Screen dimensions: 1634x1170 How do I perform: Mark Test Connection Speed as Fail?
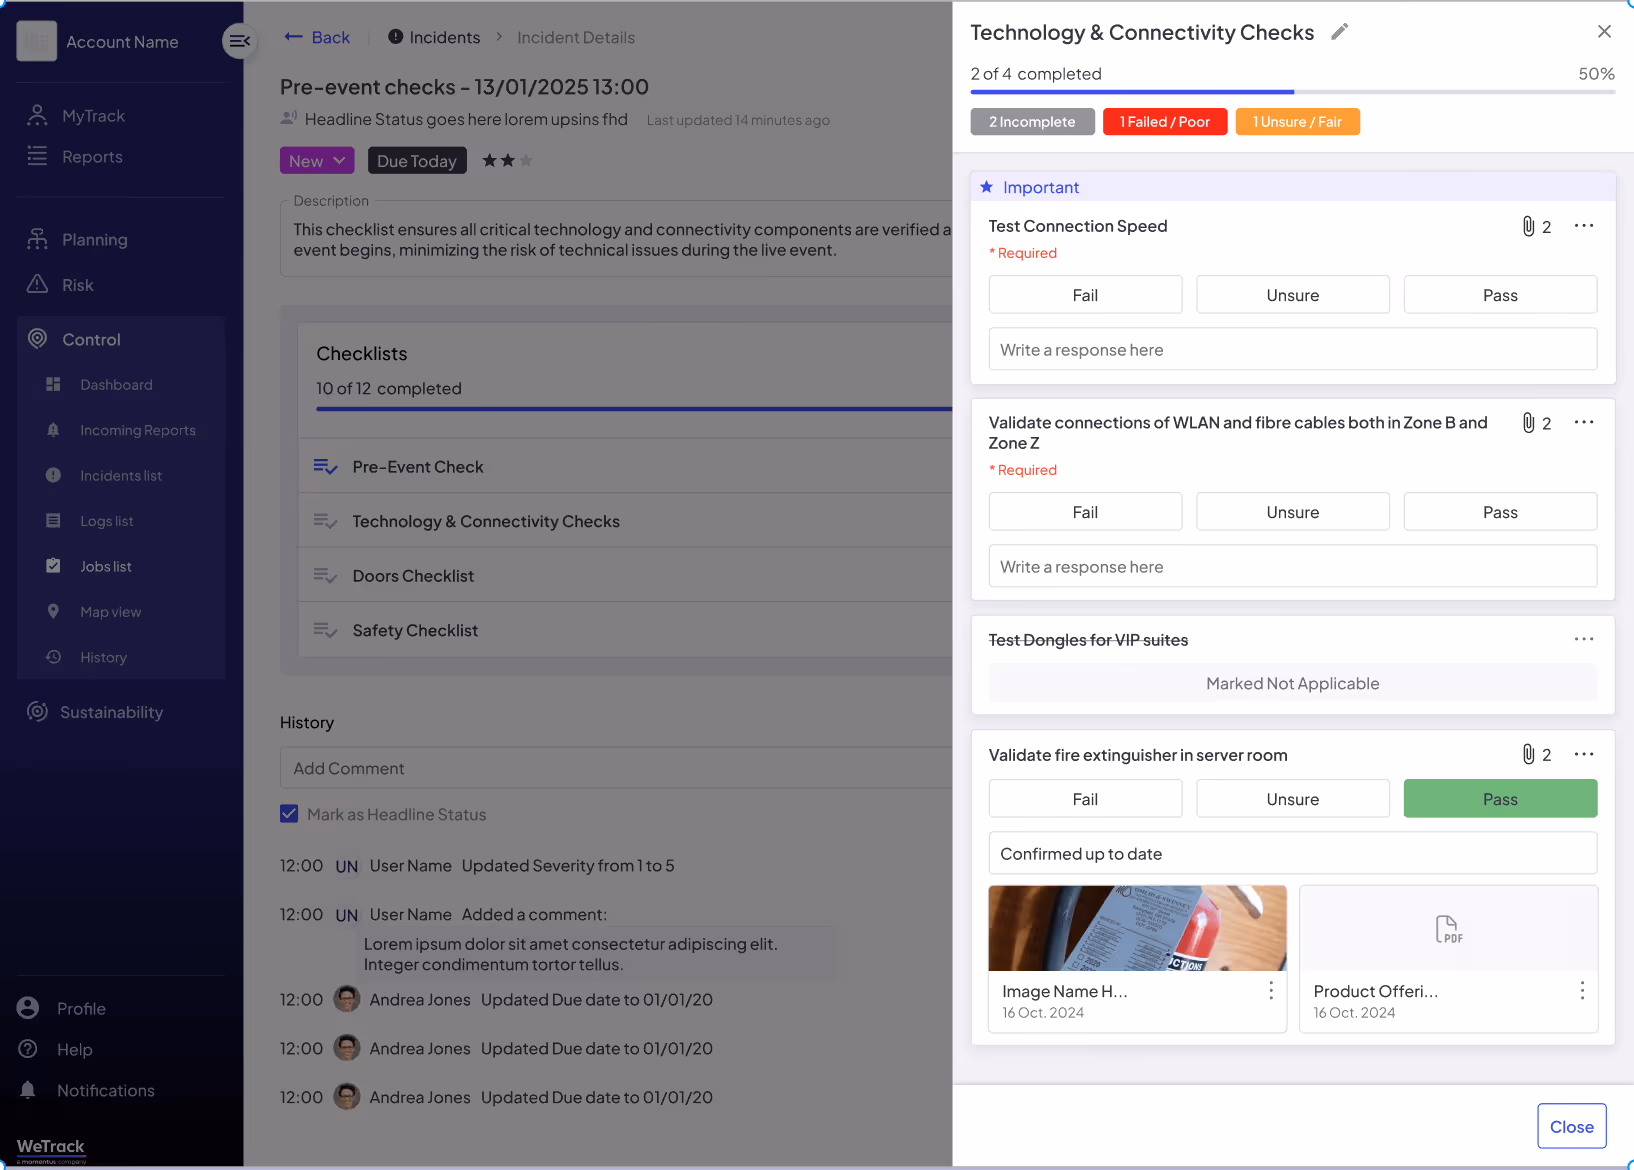click(1085, 295)
